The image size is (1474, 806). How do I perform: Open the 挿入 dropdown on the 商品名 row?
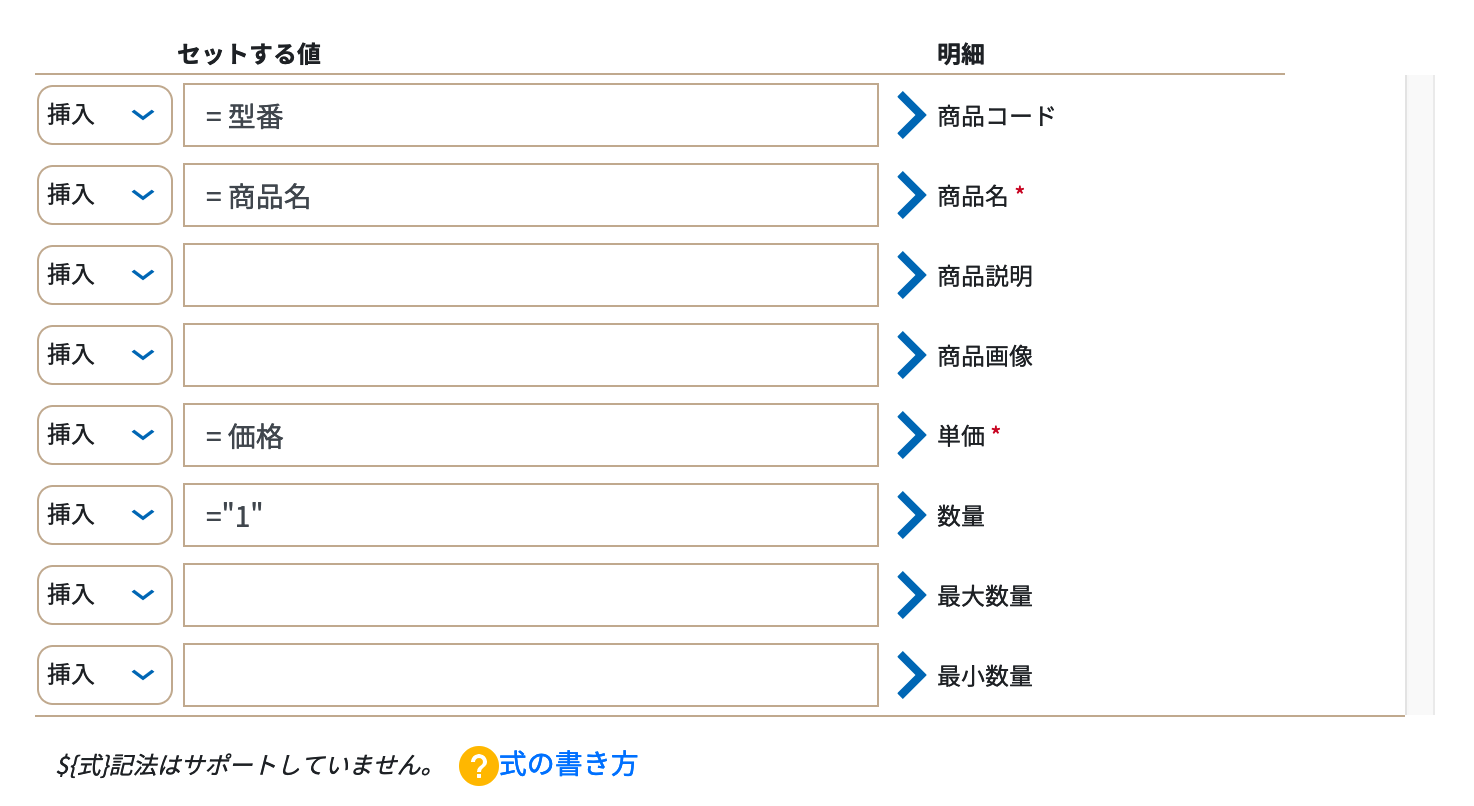tap(104, 195)
